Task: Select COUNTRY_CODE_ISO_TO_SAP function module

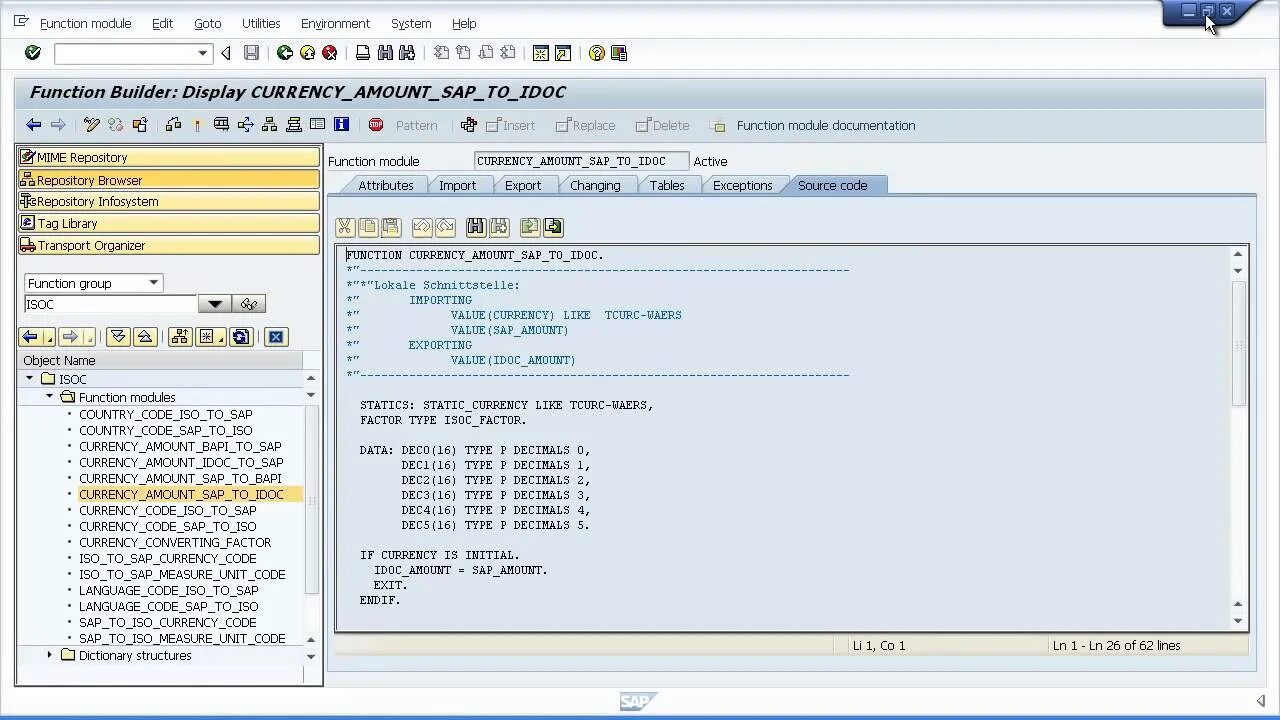Action: point(166,414)
